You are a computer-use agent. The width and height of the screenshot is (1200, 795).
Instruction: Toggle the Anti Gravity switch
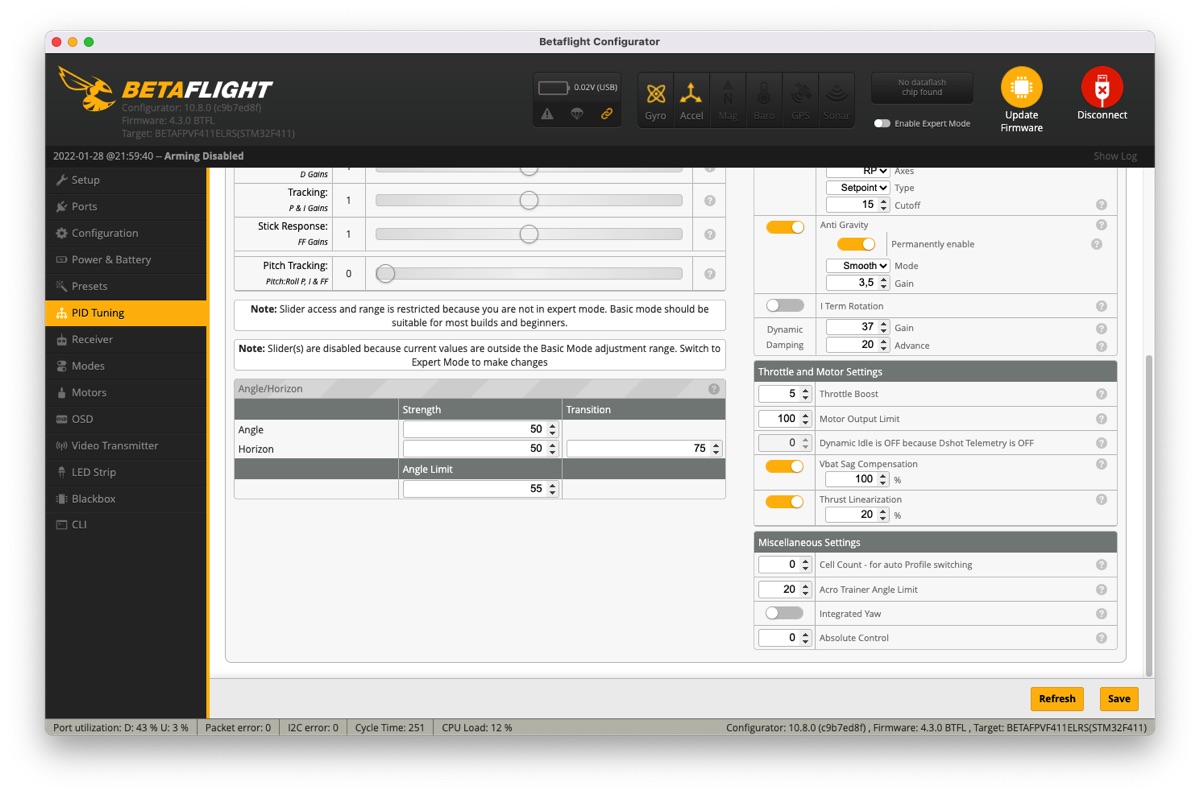(x=785, y=227)
